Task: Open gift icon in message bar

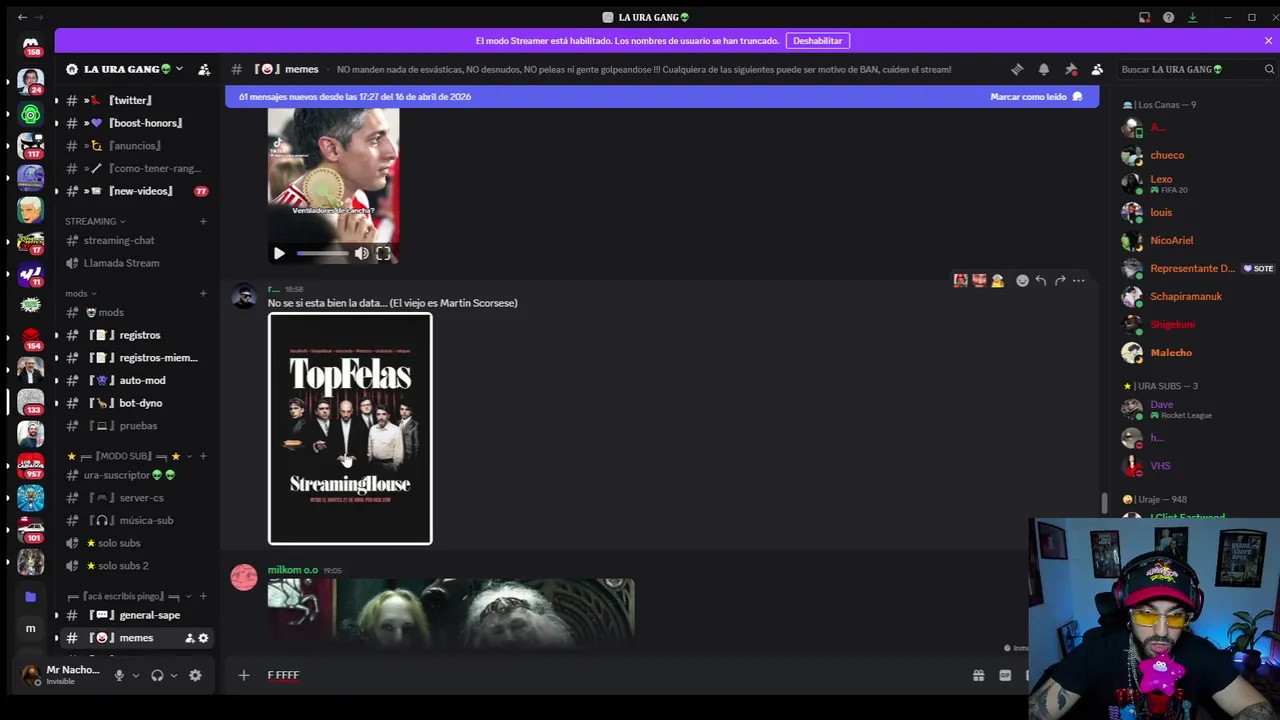Action: click(x=978, y=675)
